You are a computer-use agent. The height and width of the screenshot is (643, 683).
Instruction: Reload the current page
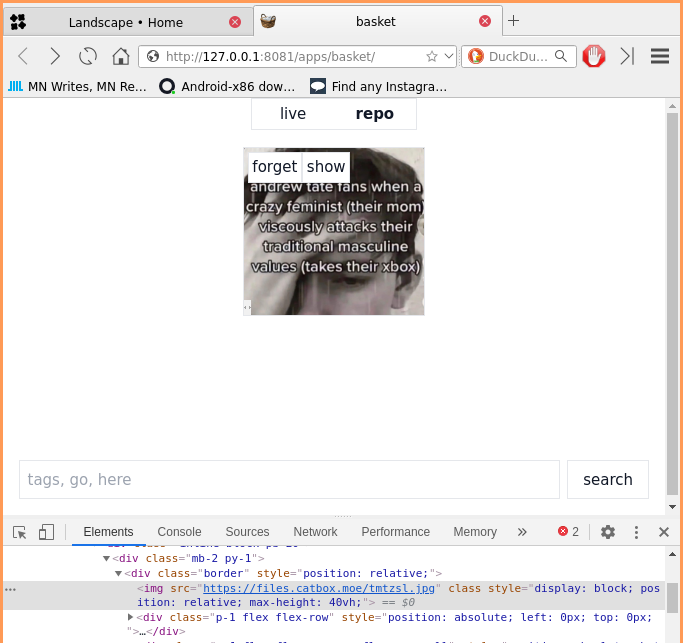tap(88, 57)
